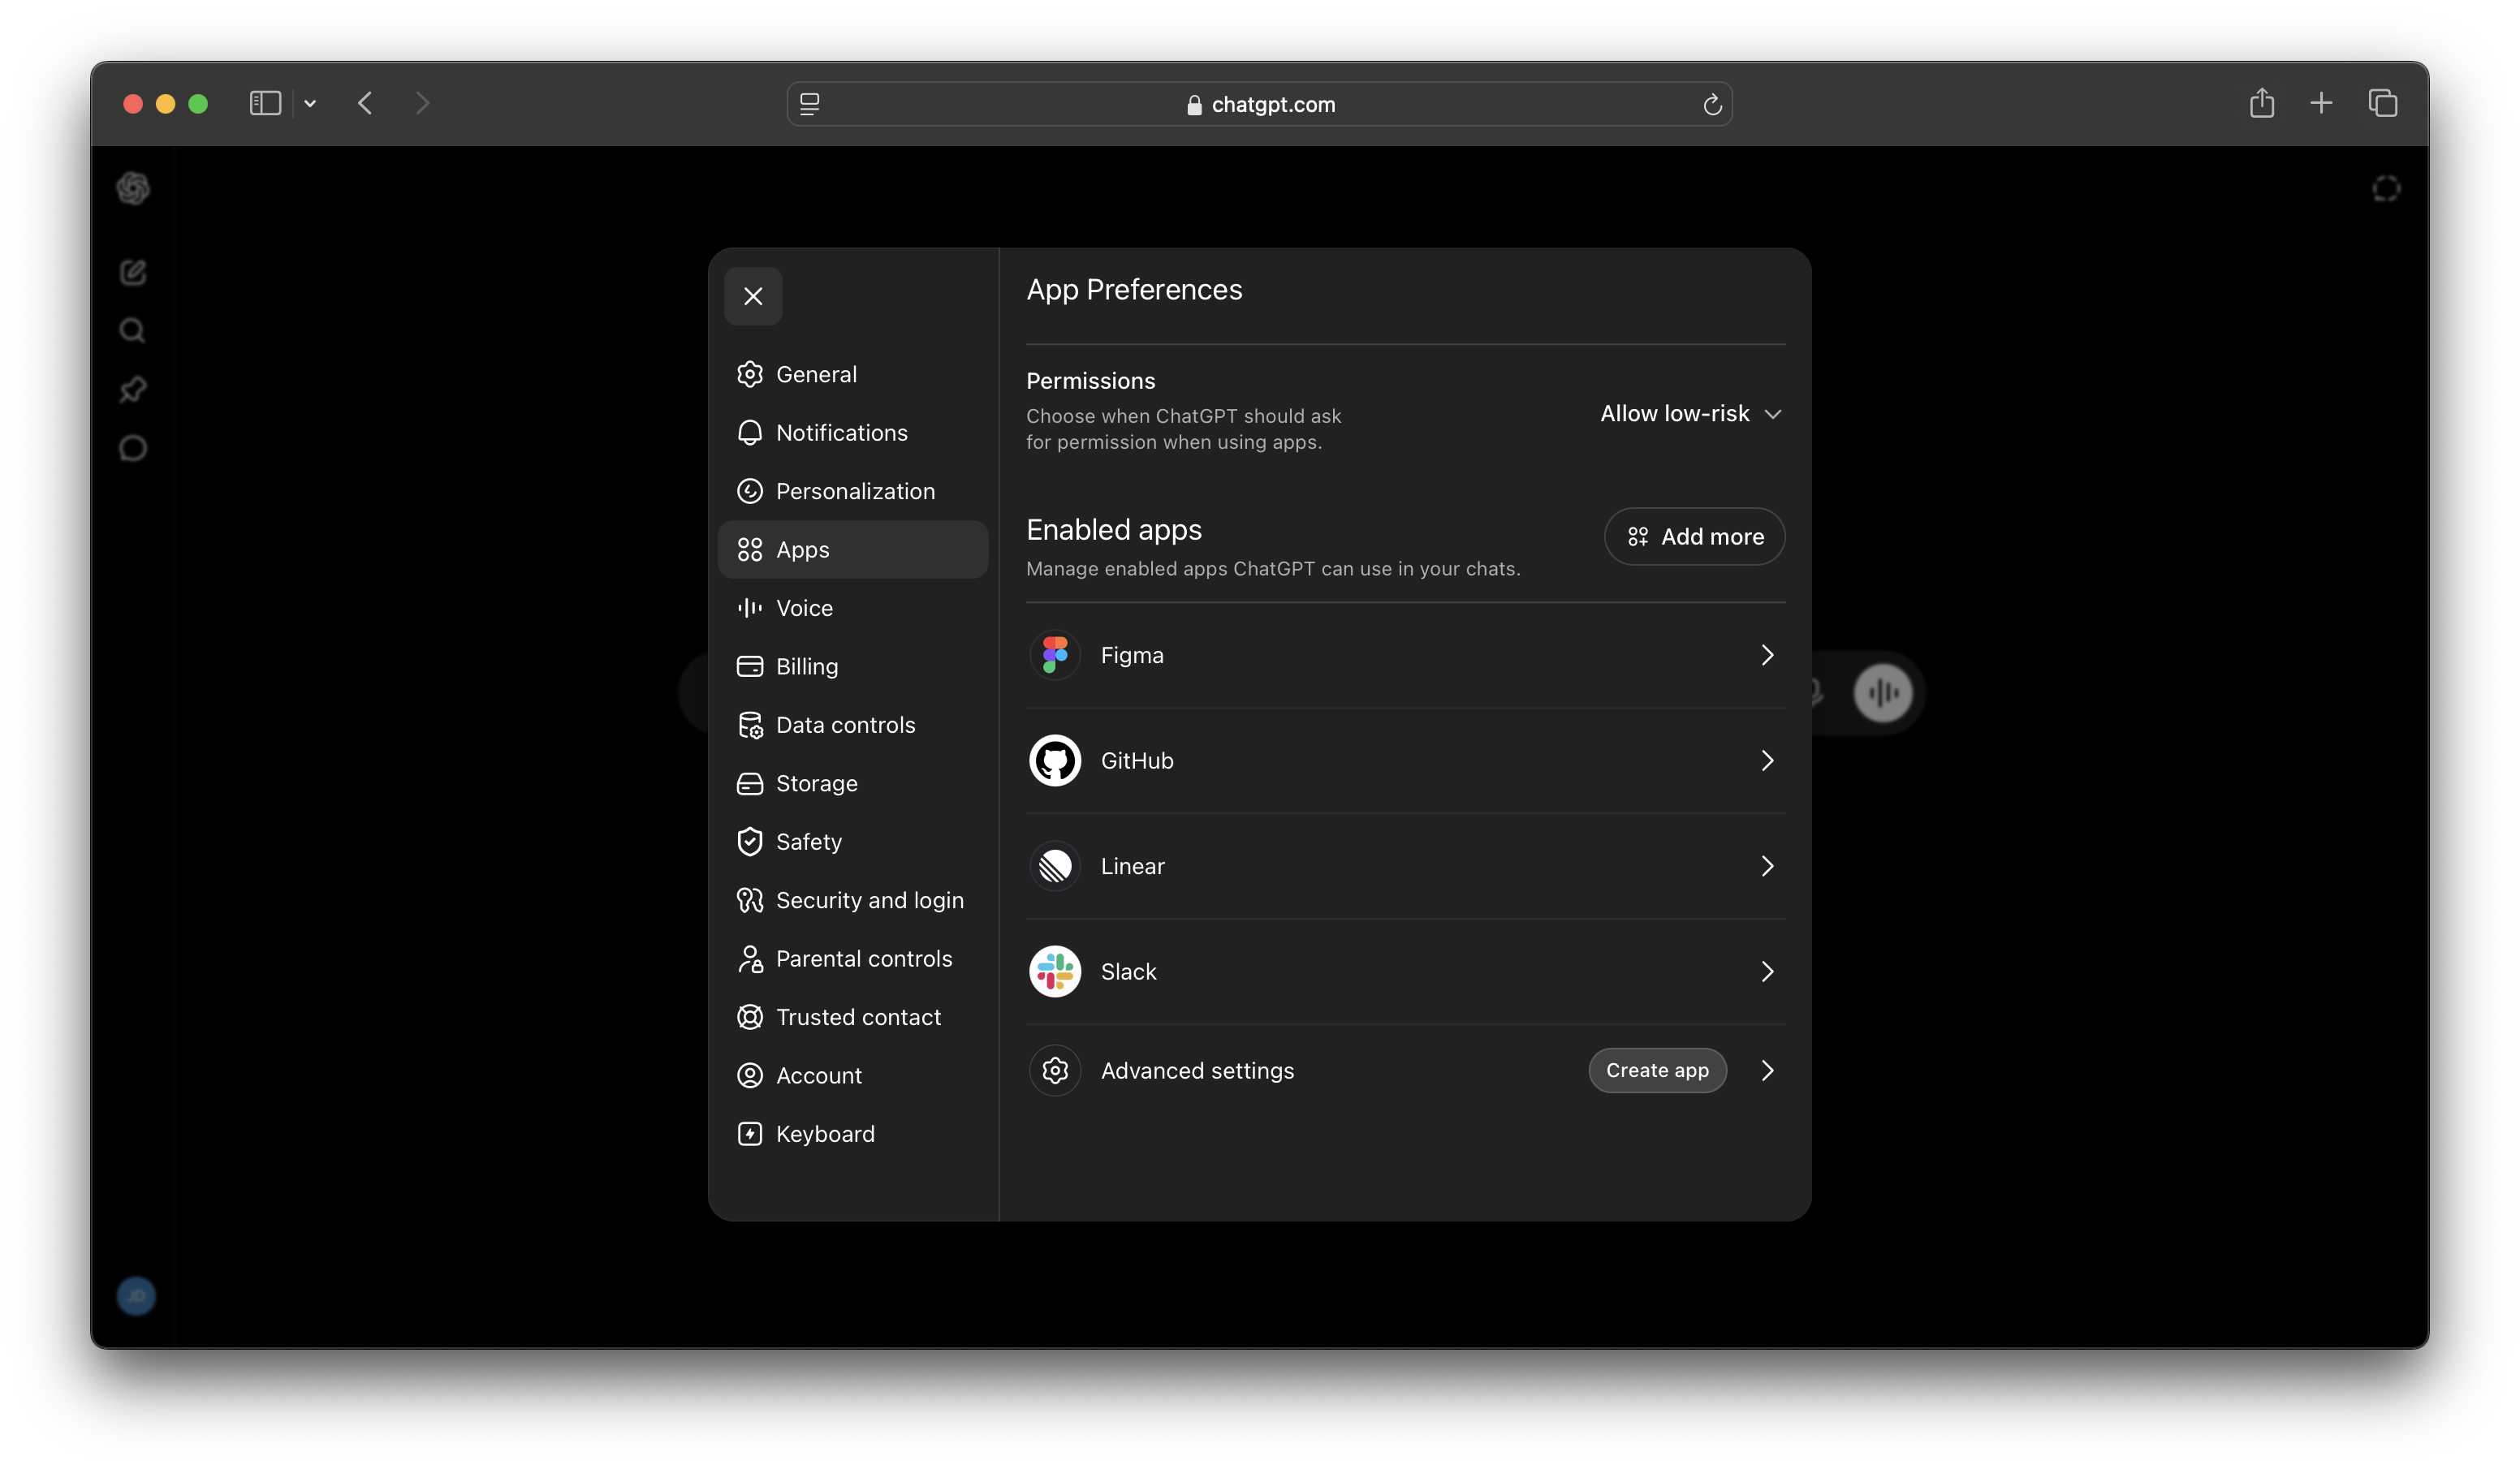Open the Safari sidebar dropdown arrow
This screenshot has width=2520, height=1469.
point(310,103)
